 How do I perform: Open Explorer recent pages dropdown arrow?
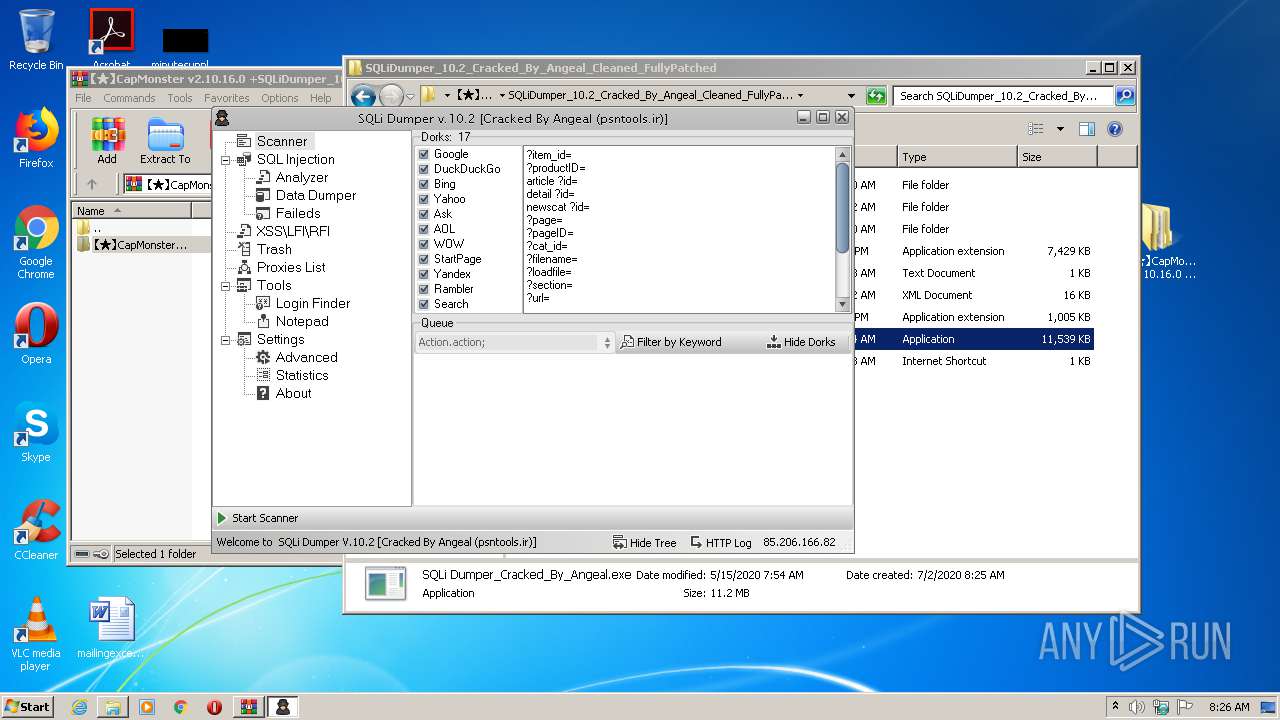(x=410, y=96)
